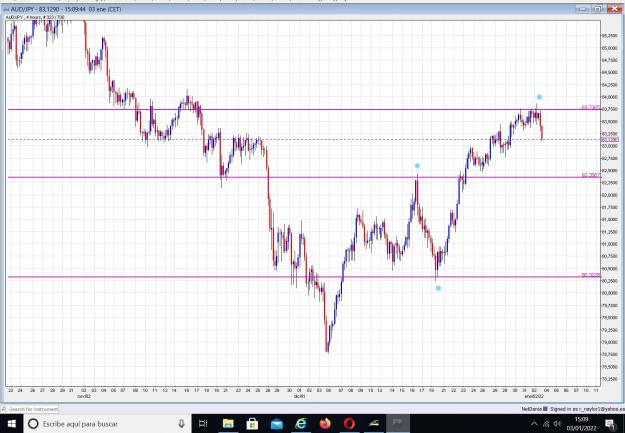Screen dimensions: 625x433
Task: Open Opera browser from the taskbar
Action: [350, 423]
